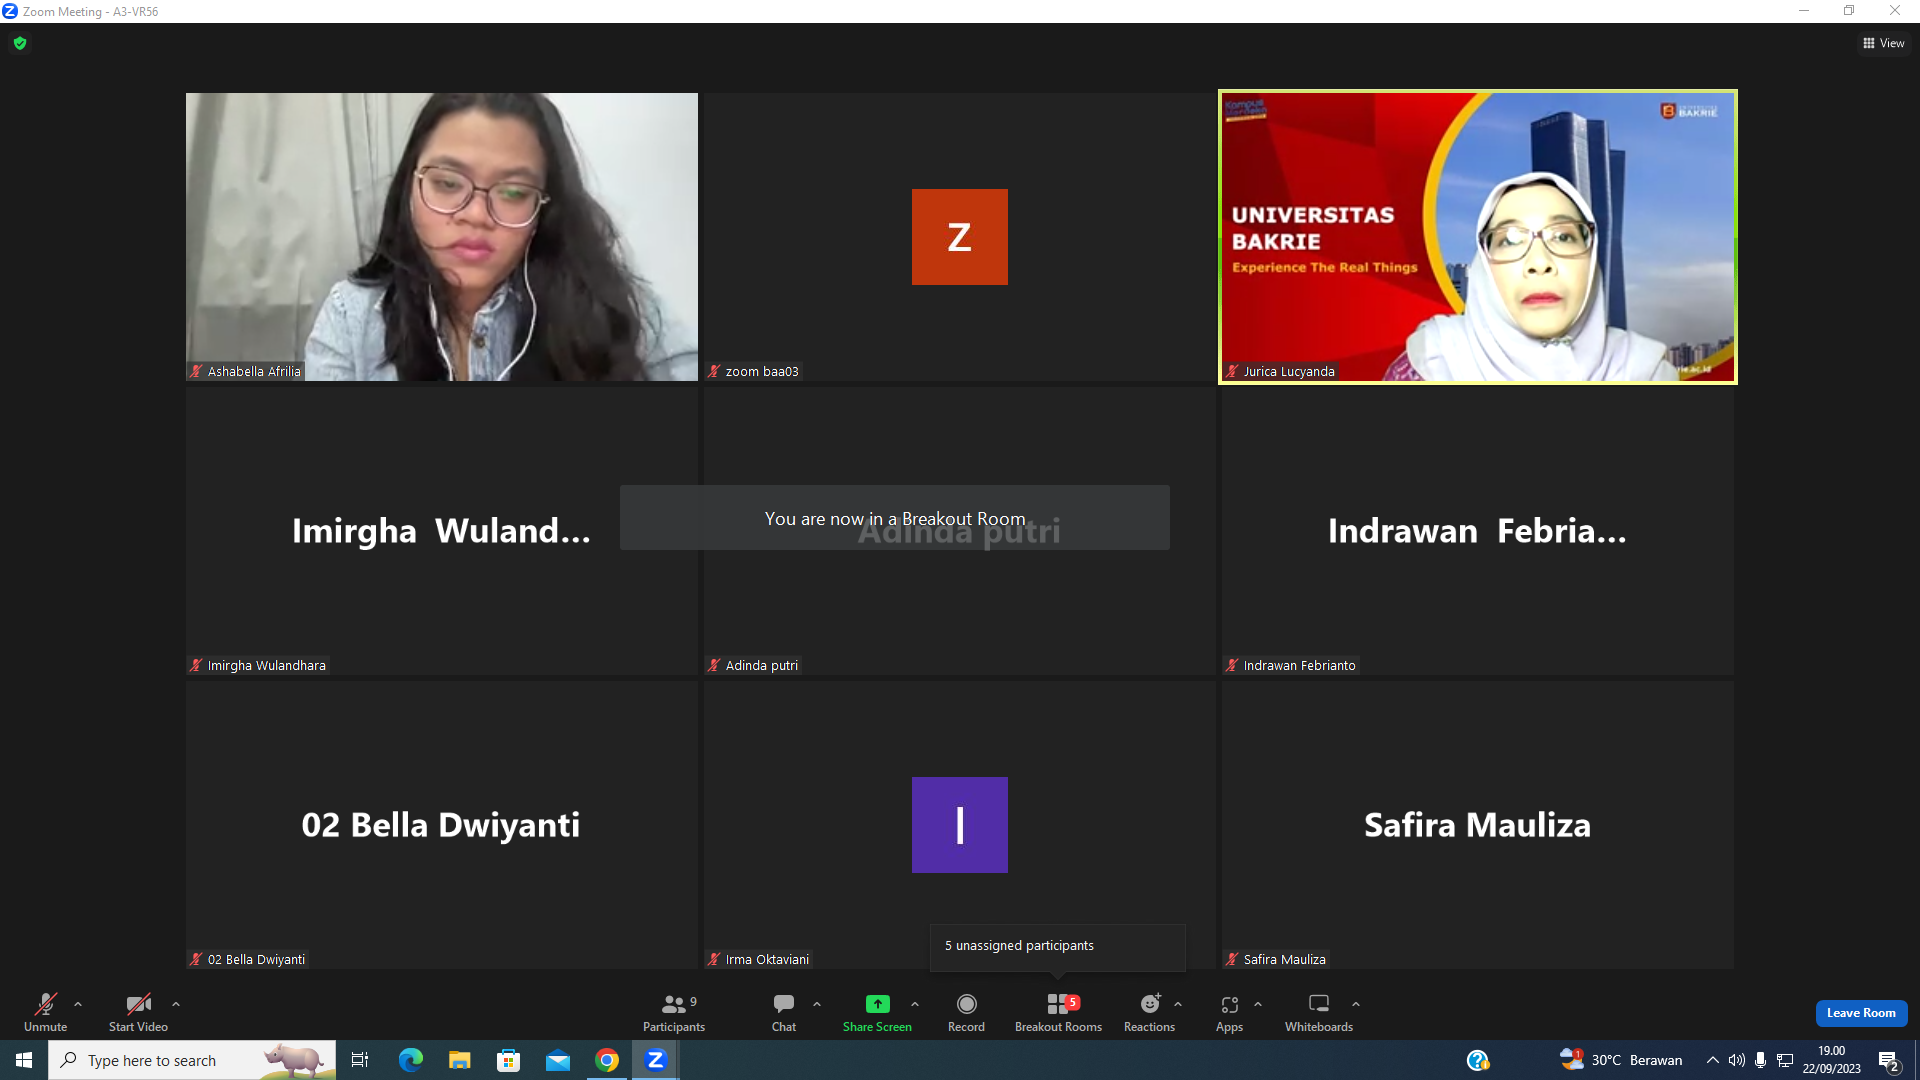Screen dimensions: 1920x1080
Task: Expand Reactions options caret
Action: [1178, 1004]
